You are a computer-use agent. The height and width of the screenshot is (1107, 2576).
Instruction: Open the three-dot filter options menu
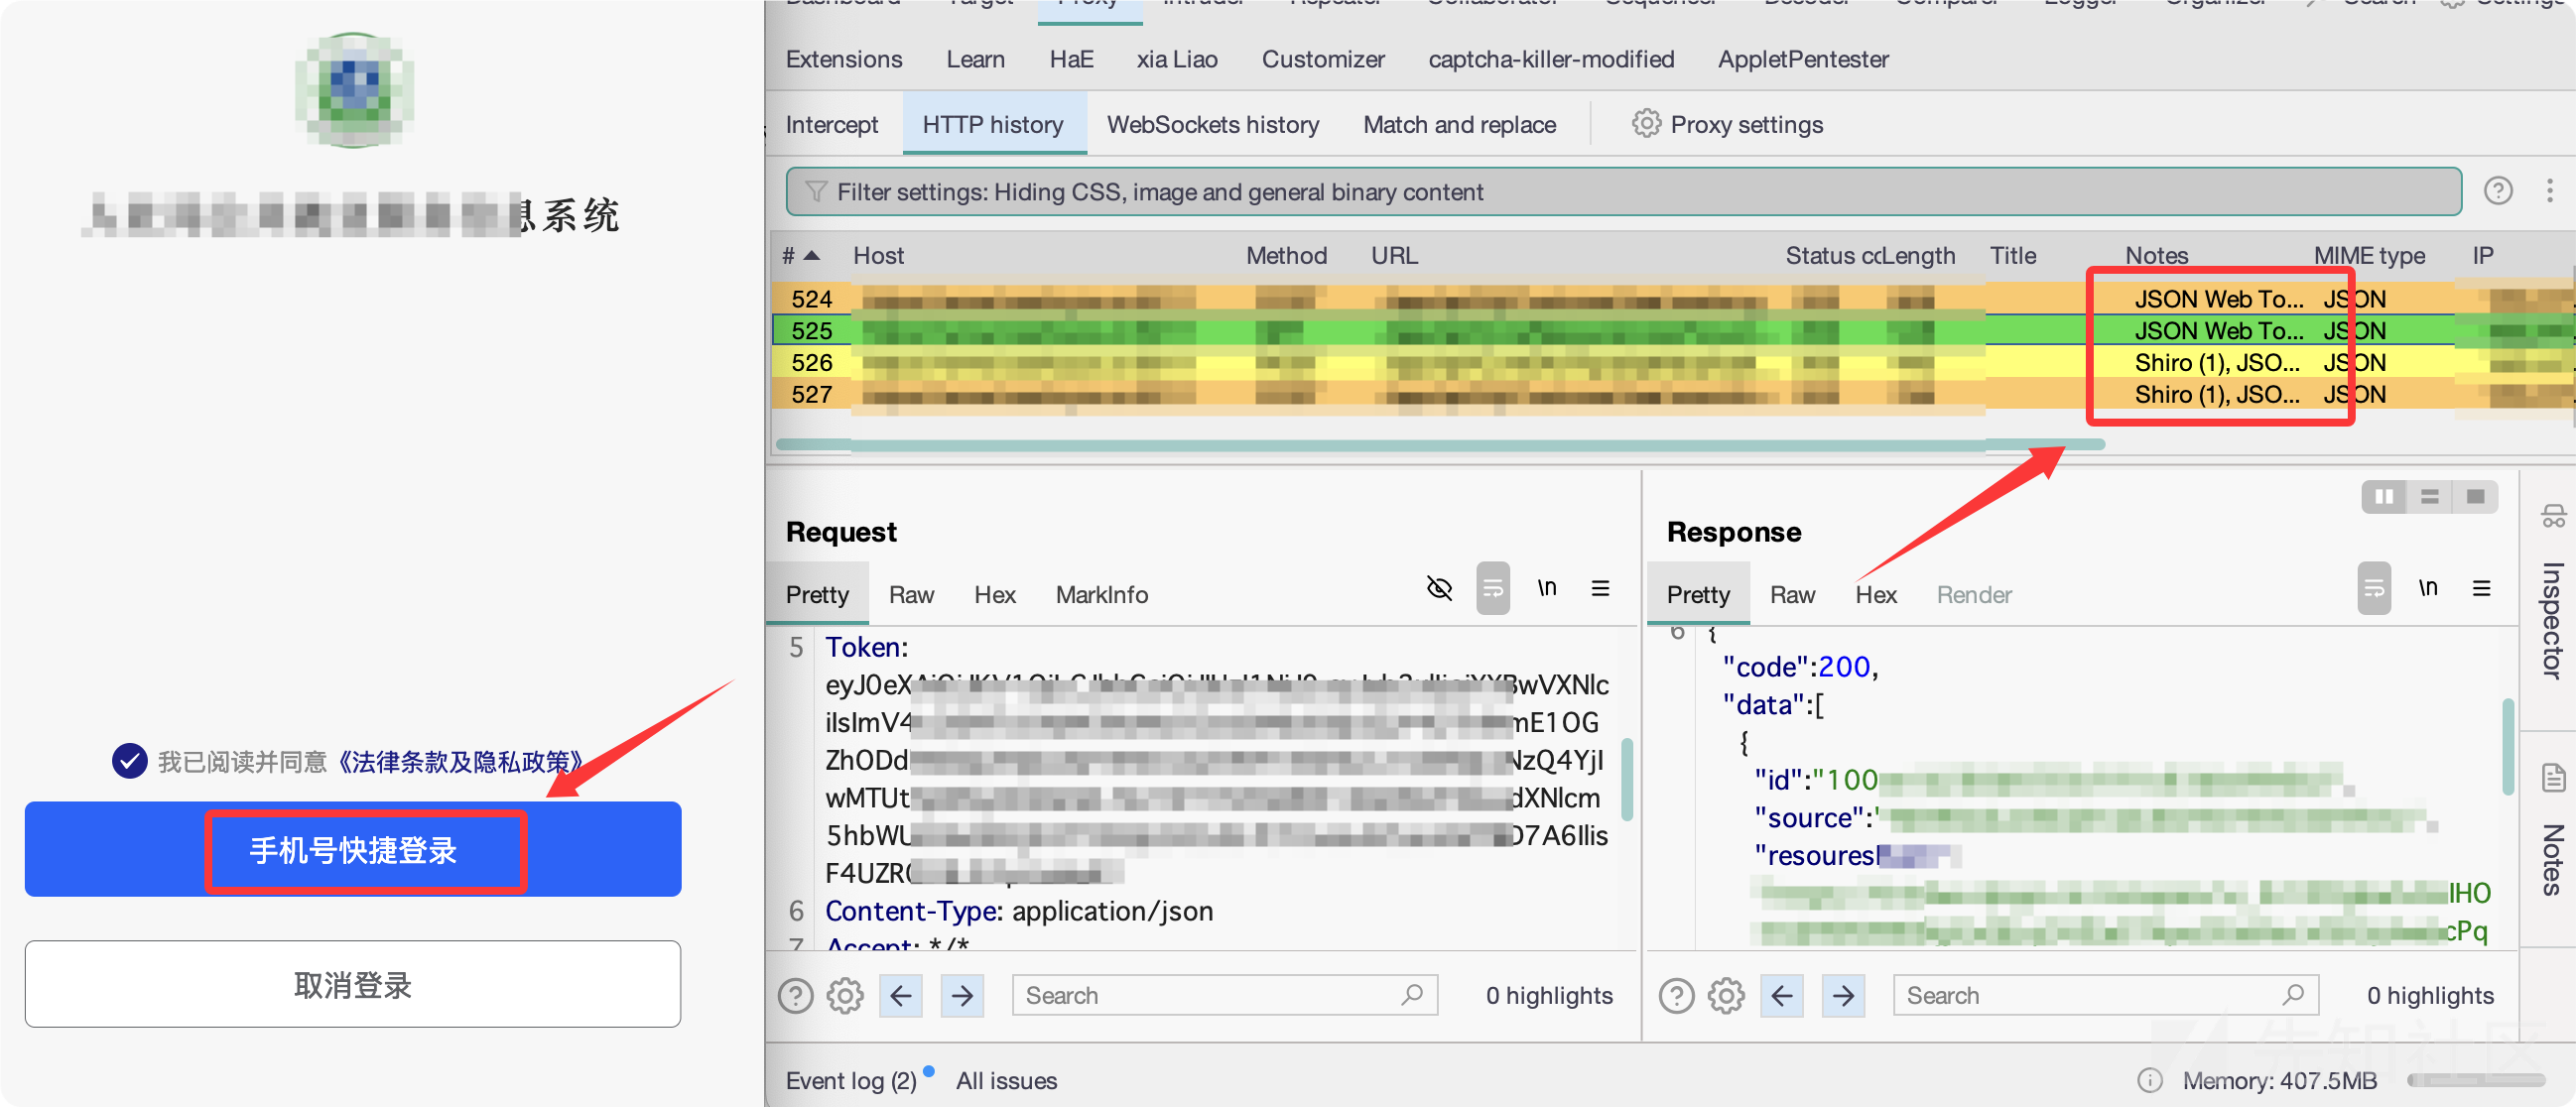click(2549, 190)
